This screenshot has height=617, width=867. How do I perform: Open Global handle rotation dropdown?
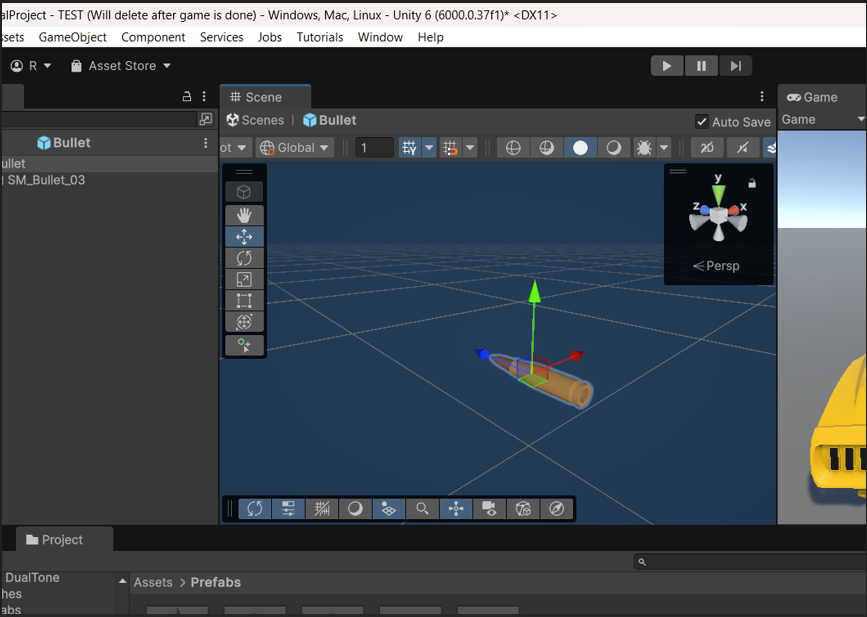tap(294, 148)
